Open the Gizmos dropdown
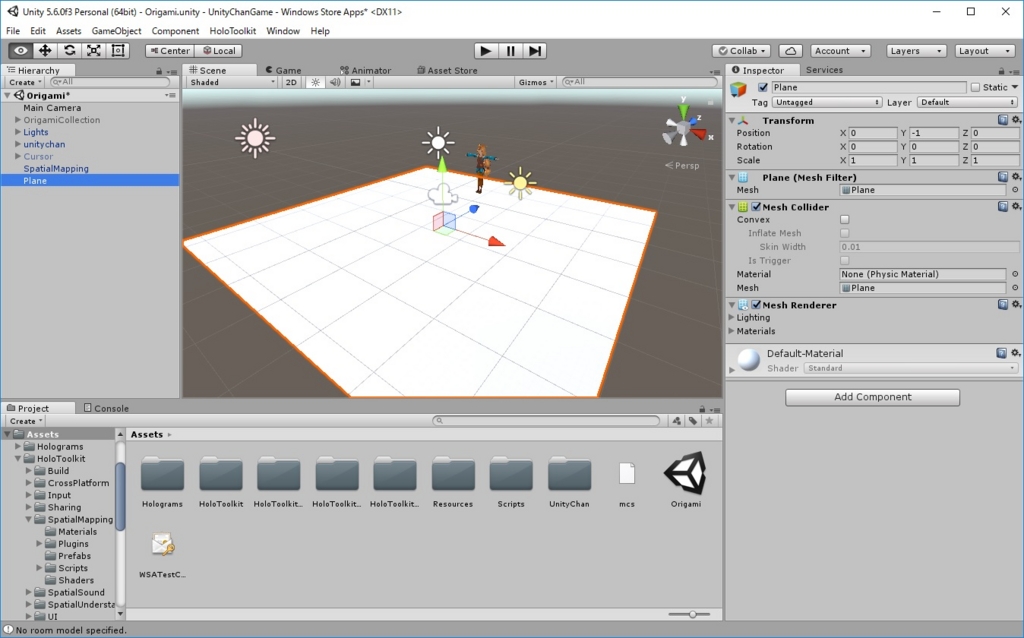 point(536,82)
